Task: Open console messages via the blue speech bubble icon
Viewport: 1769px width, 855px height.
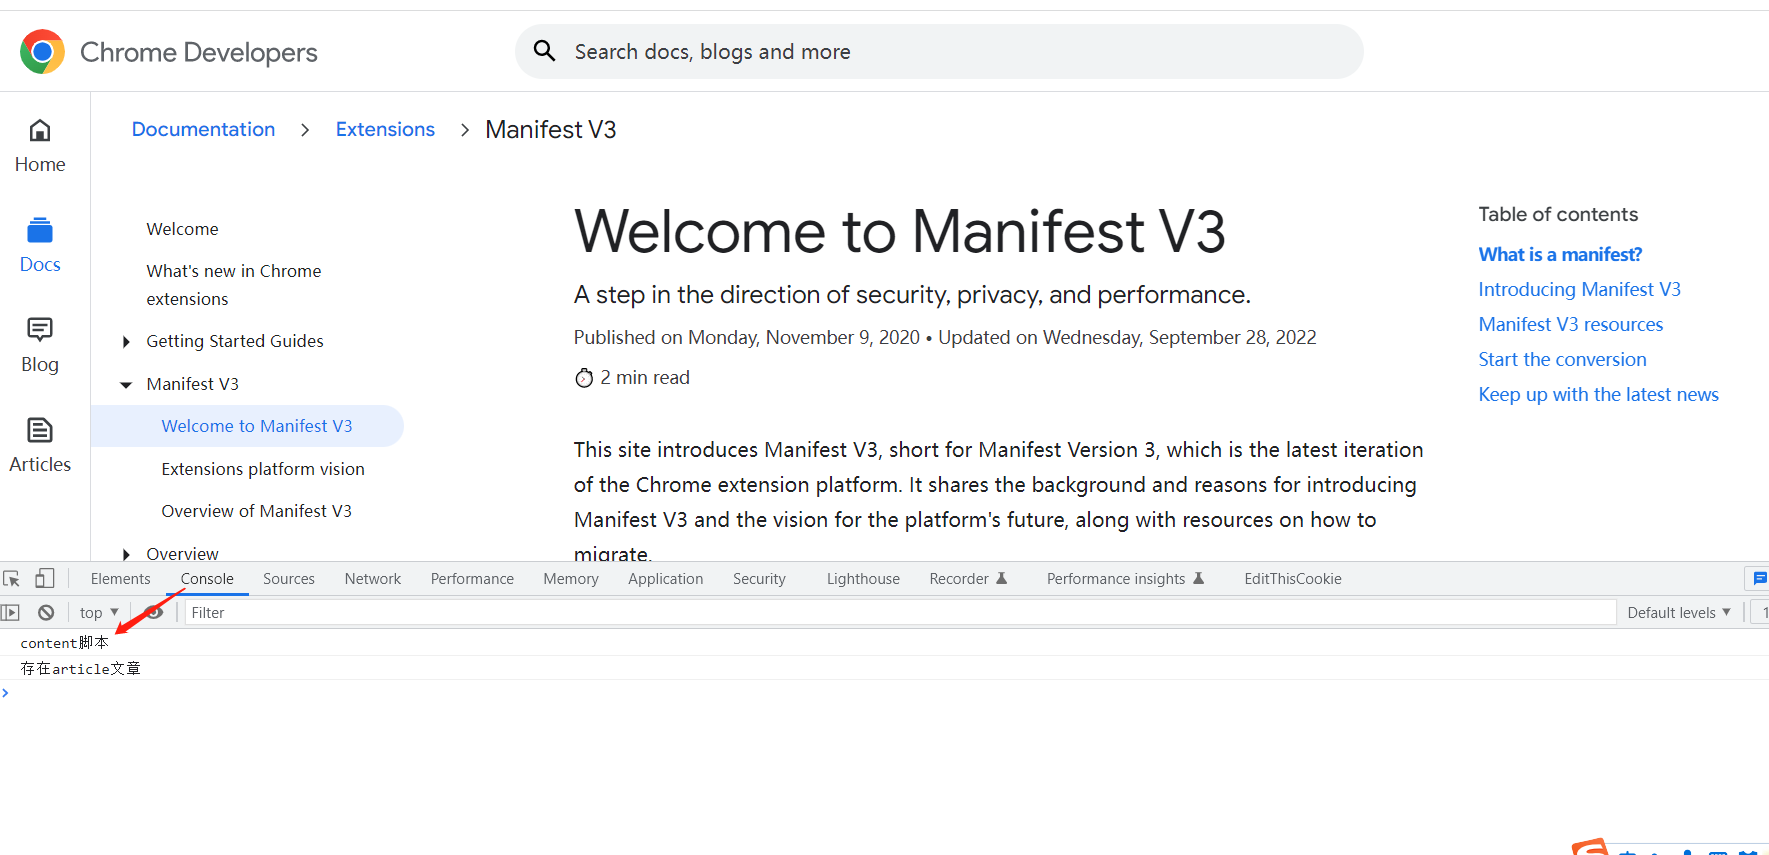Action: click(1759, 578)
